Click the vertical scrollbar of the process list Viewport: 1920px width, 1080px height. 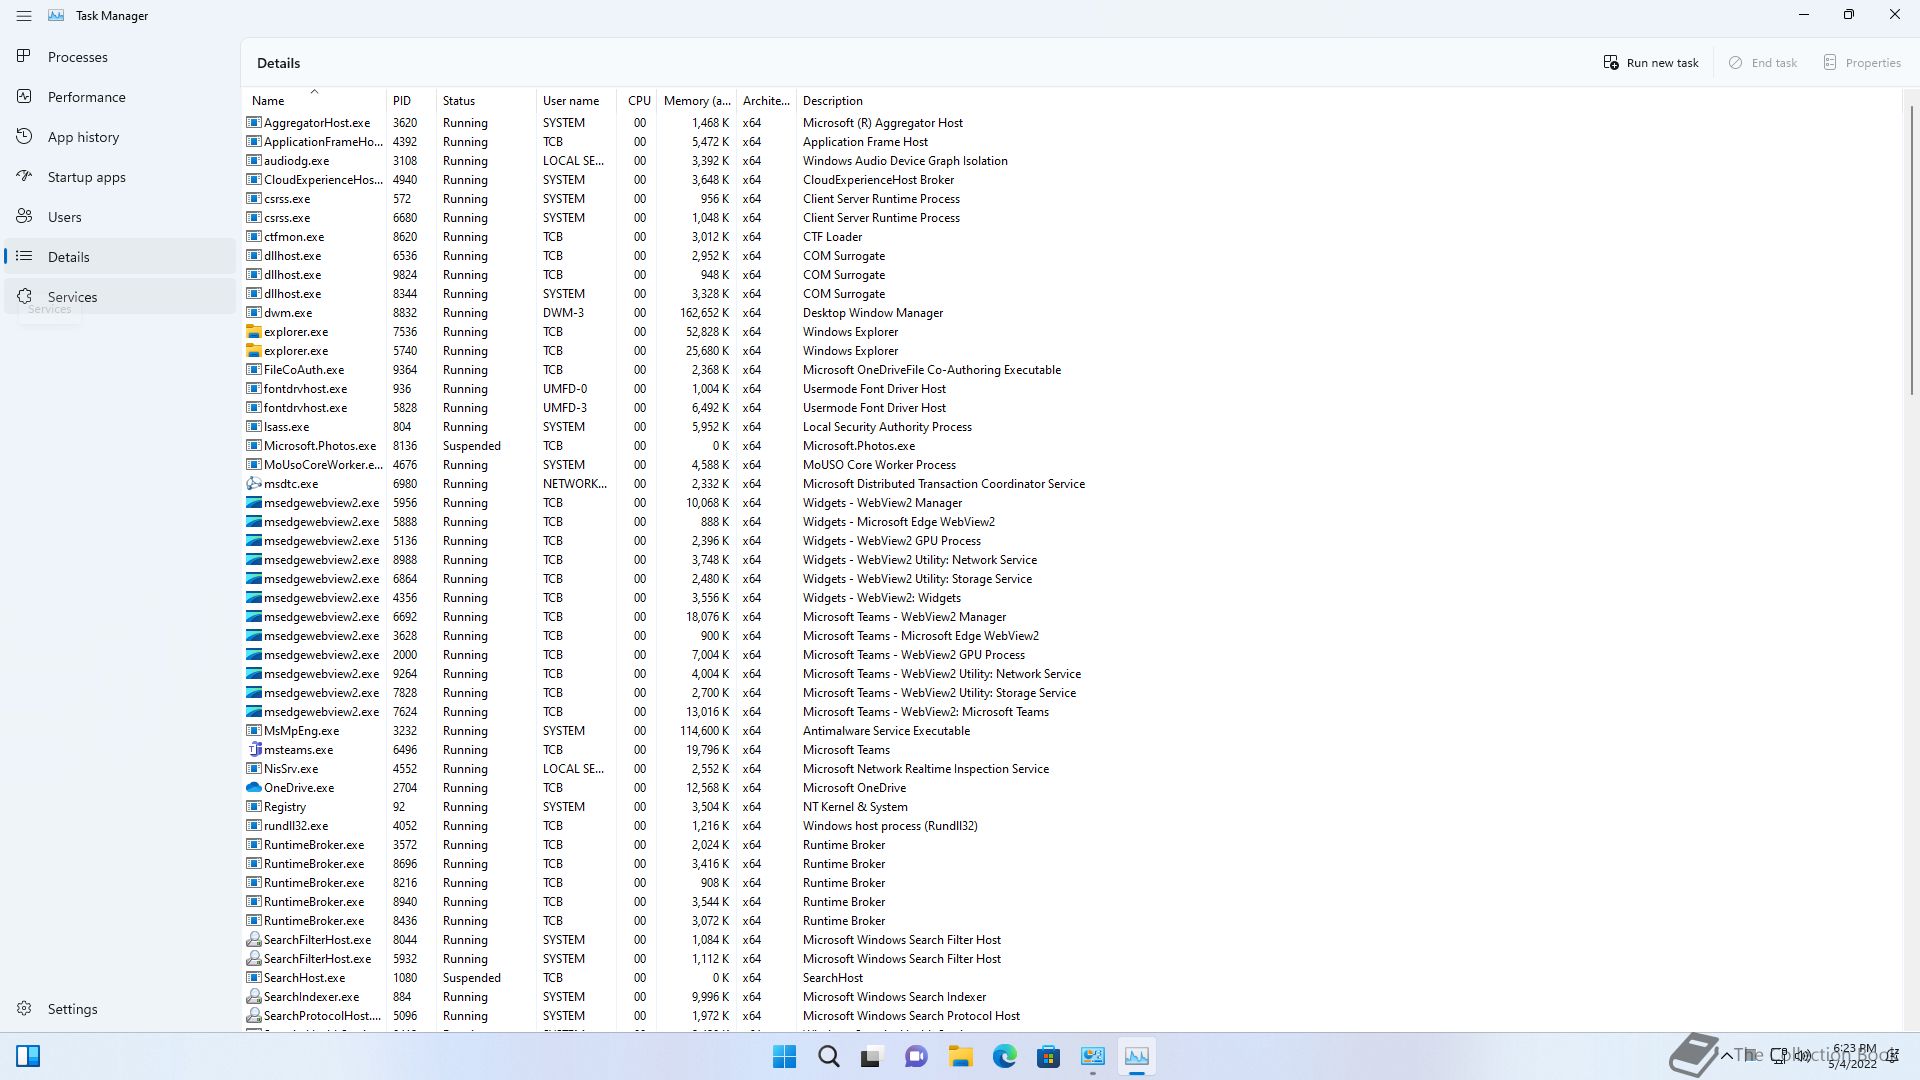1911,250
